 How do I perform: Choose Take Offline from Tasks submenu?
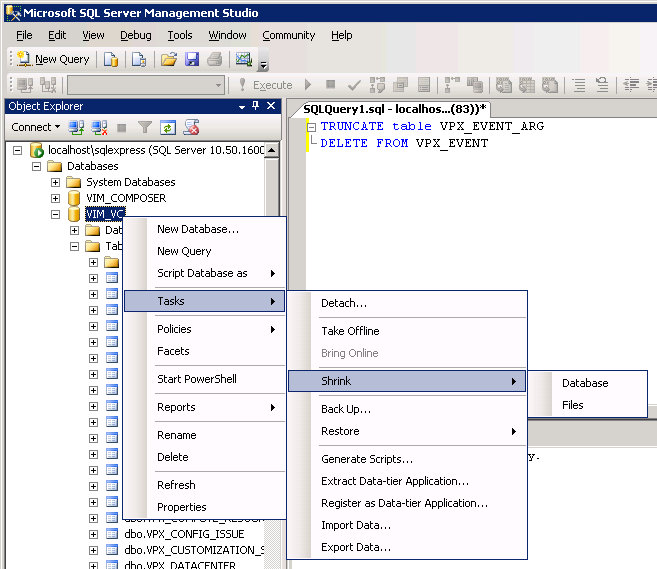point(407,331)
